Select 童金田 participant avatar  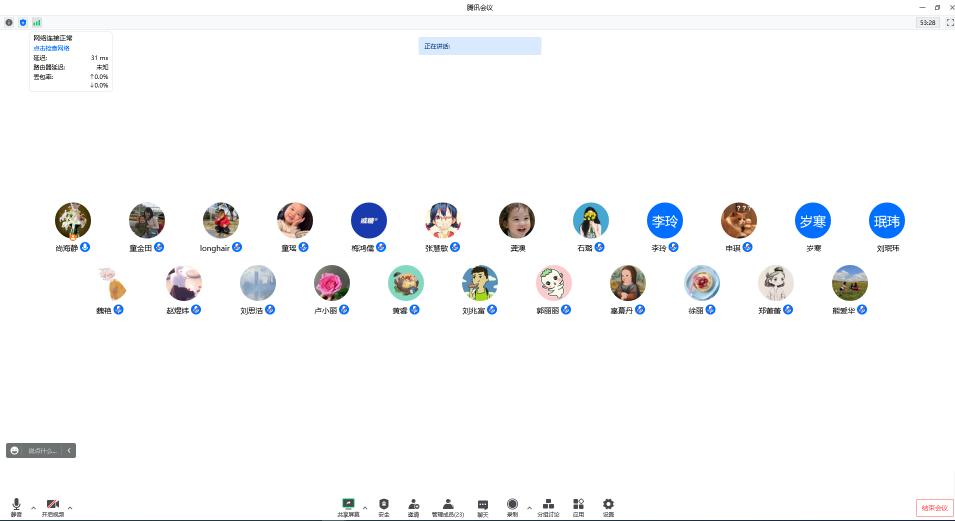click(x=147, y=221)
